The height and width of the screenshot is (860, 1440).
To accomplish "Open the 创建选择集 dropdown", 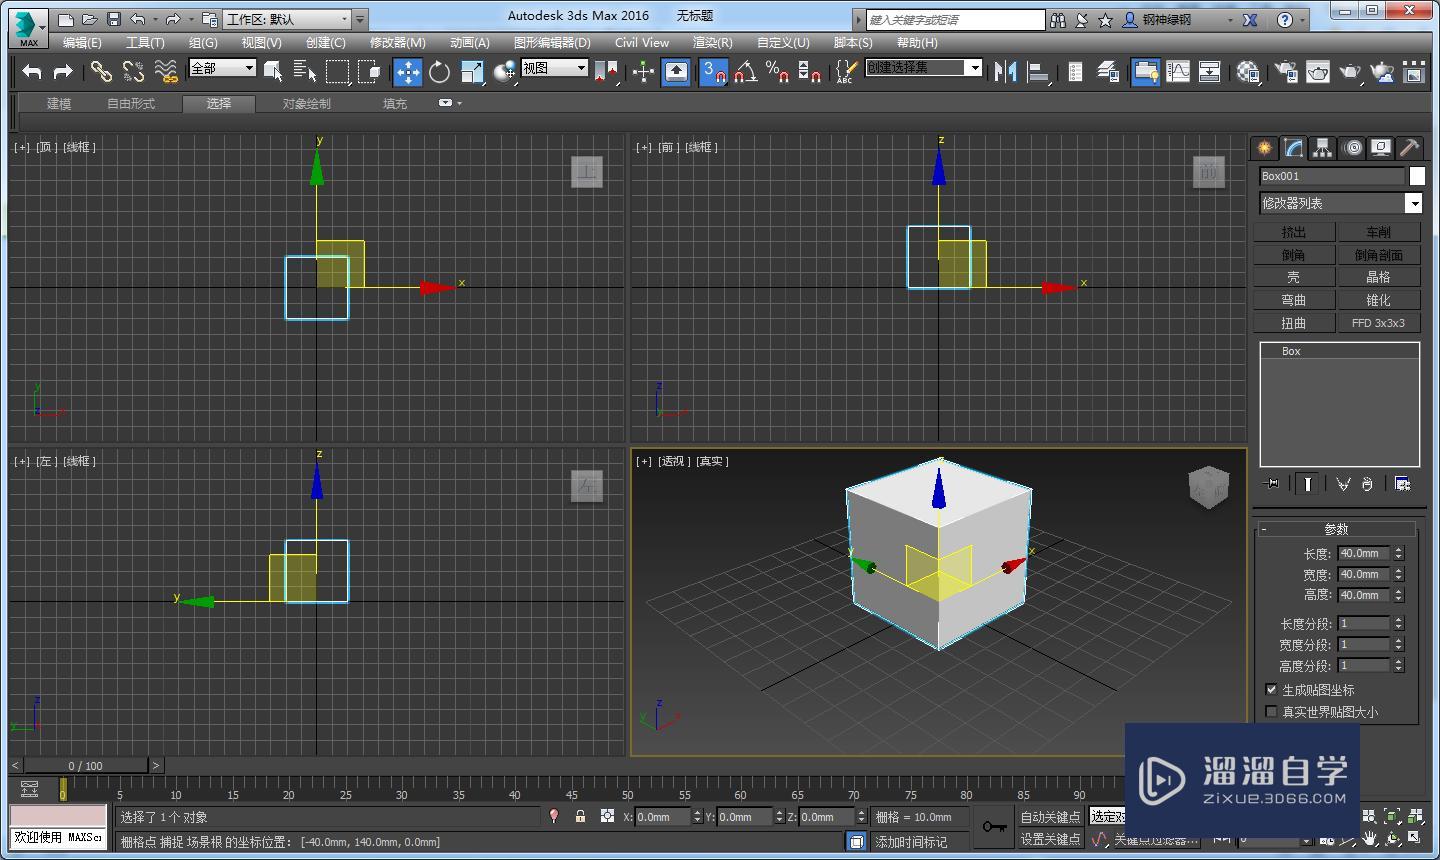I will pyautogui.click(x=973, y=67).
